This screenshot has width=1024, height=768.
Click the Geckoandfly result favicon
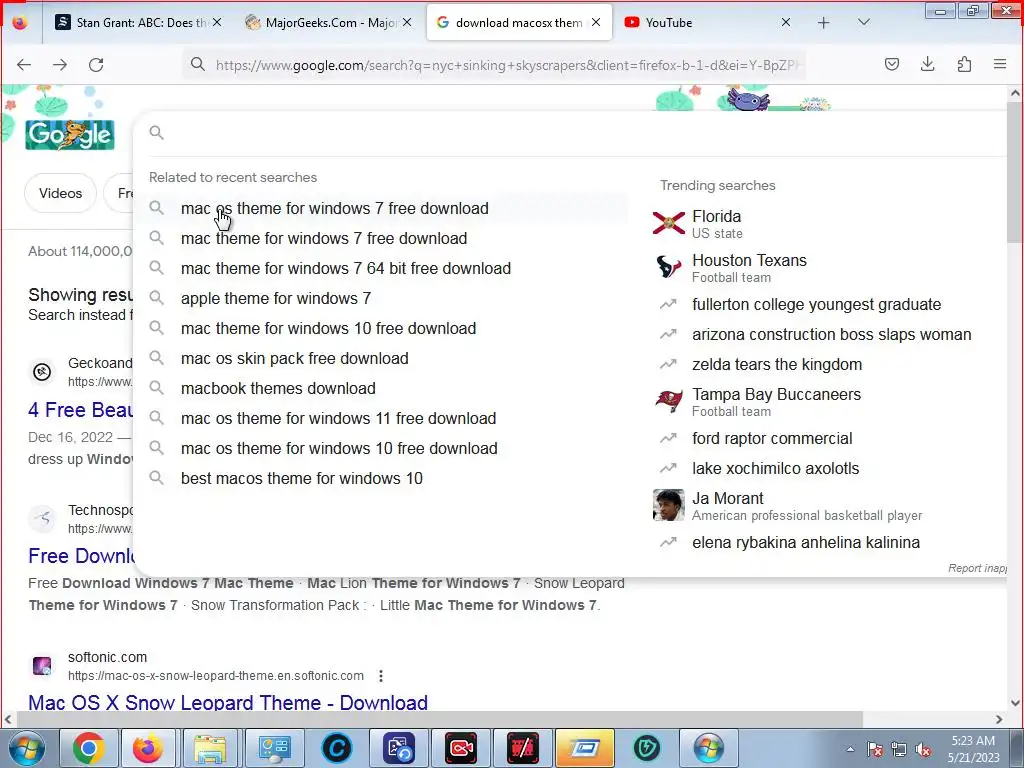pos(42,372)
